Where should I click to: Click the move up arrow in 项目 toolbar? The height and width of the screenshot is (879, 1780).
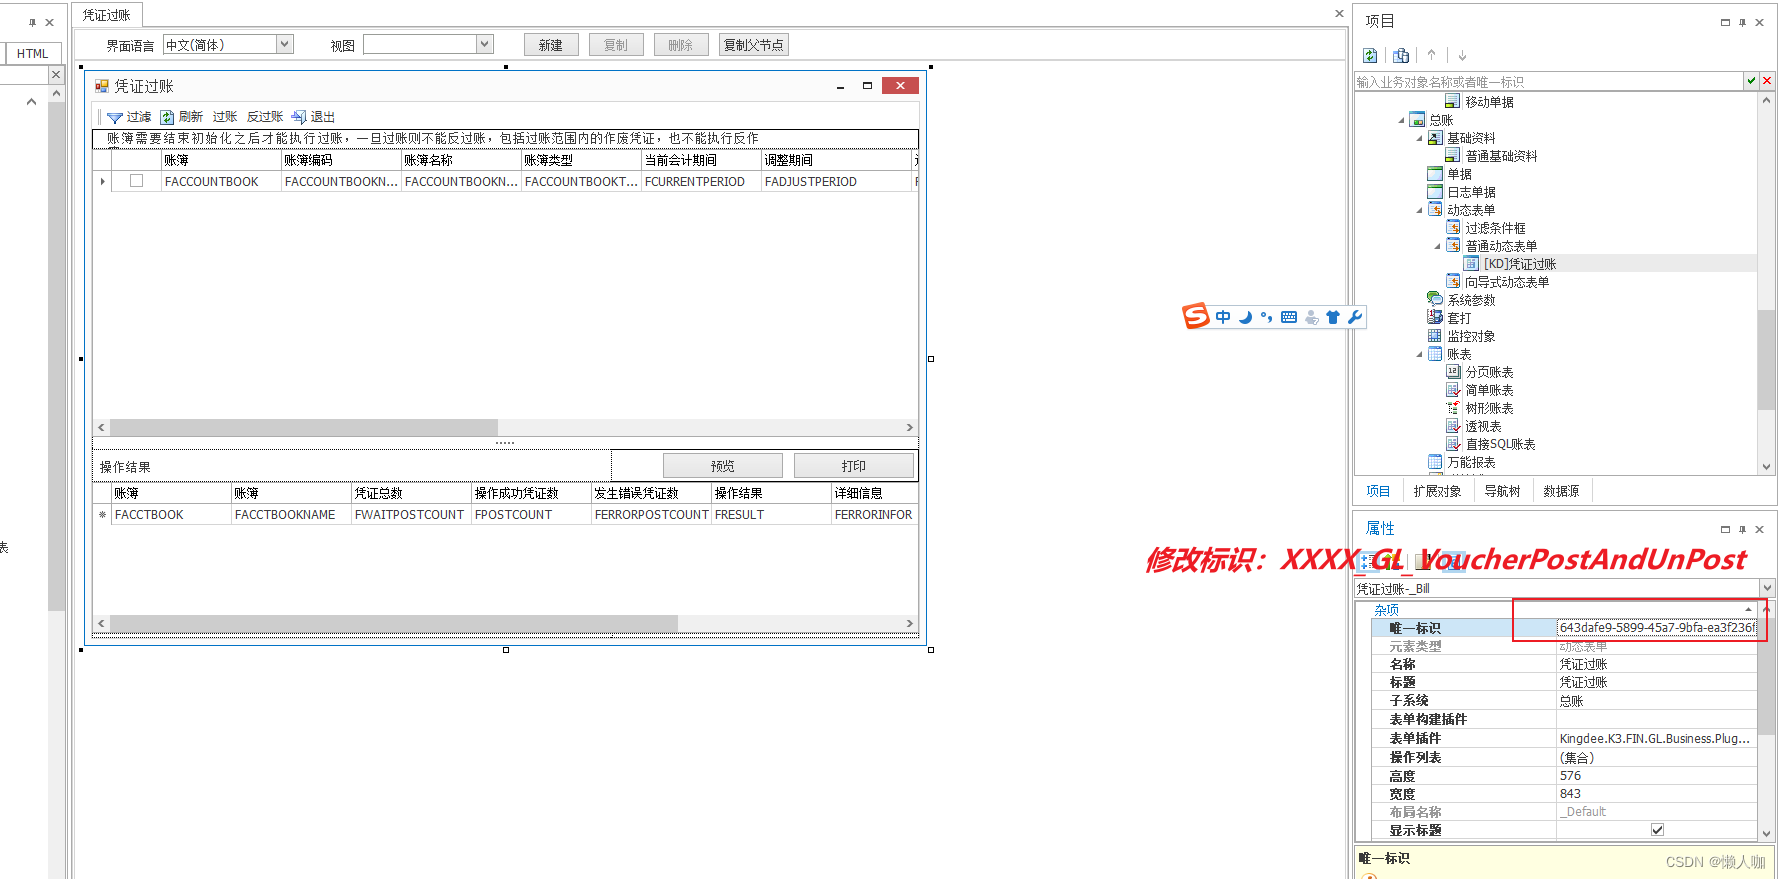point(1431,55)
